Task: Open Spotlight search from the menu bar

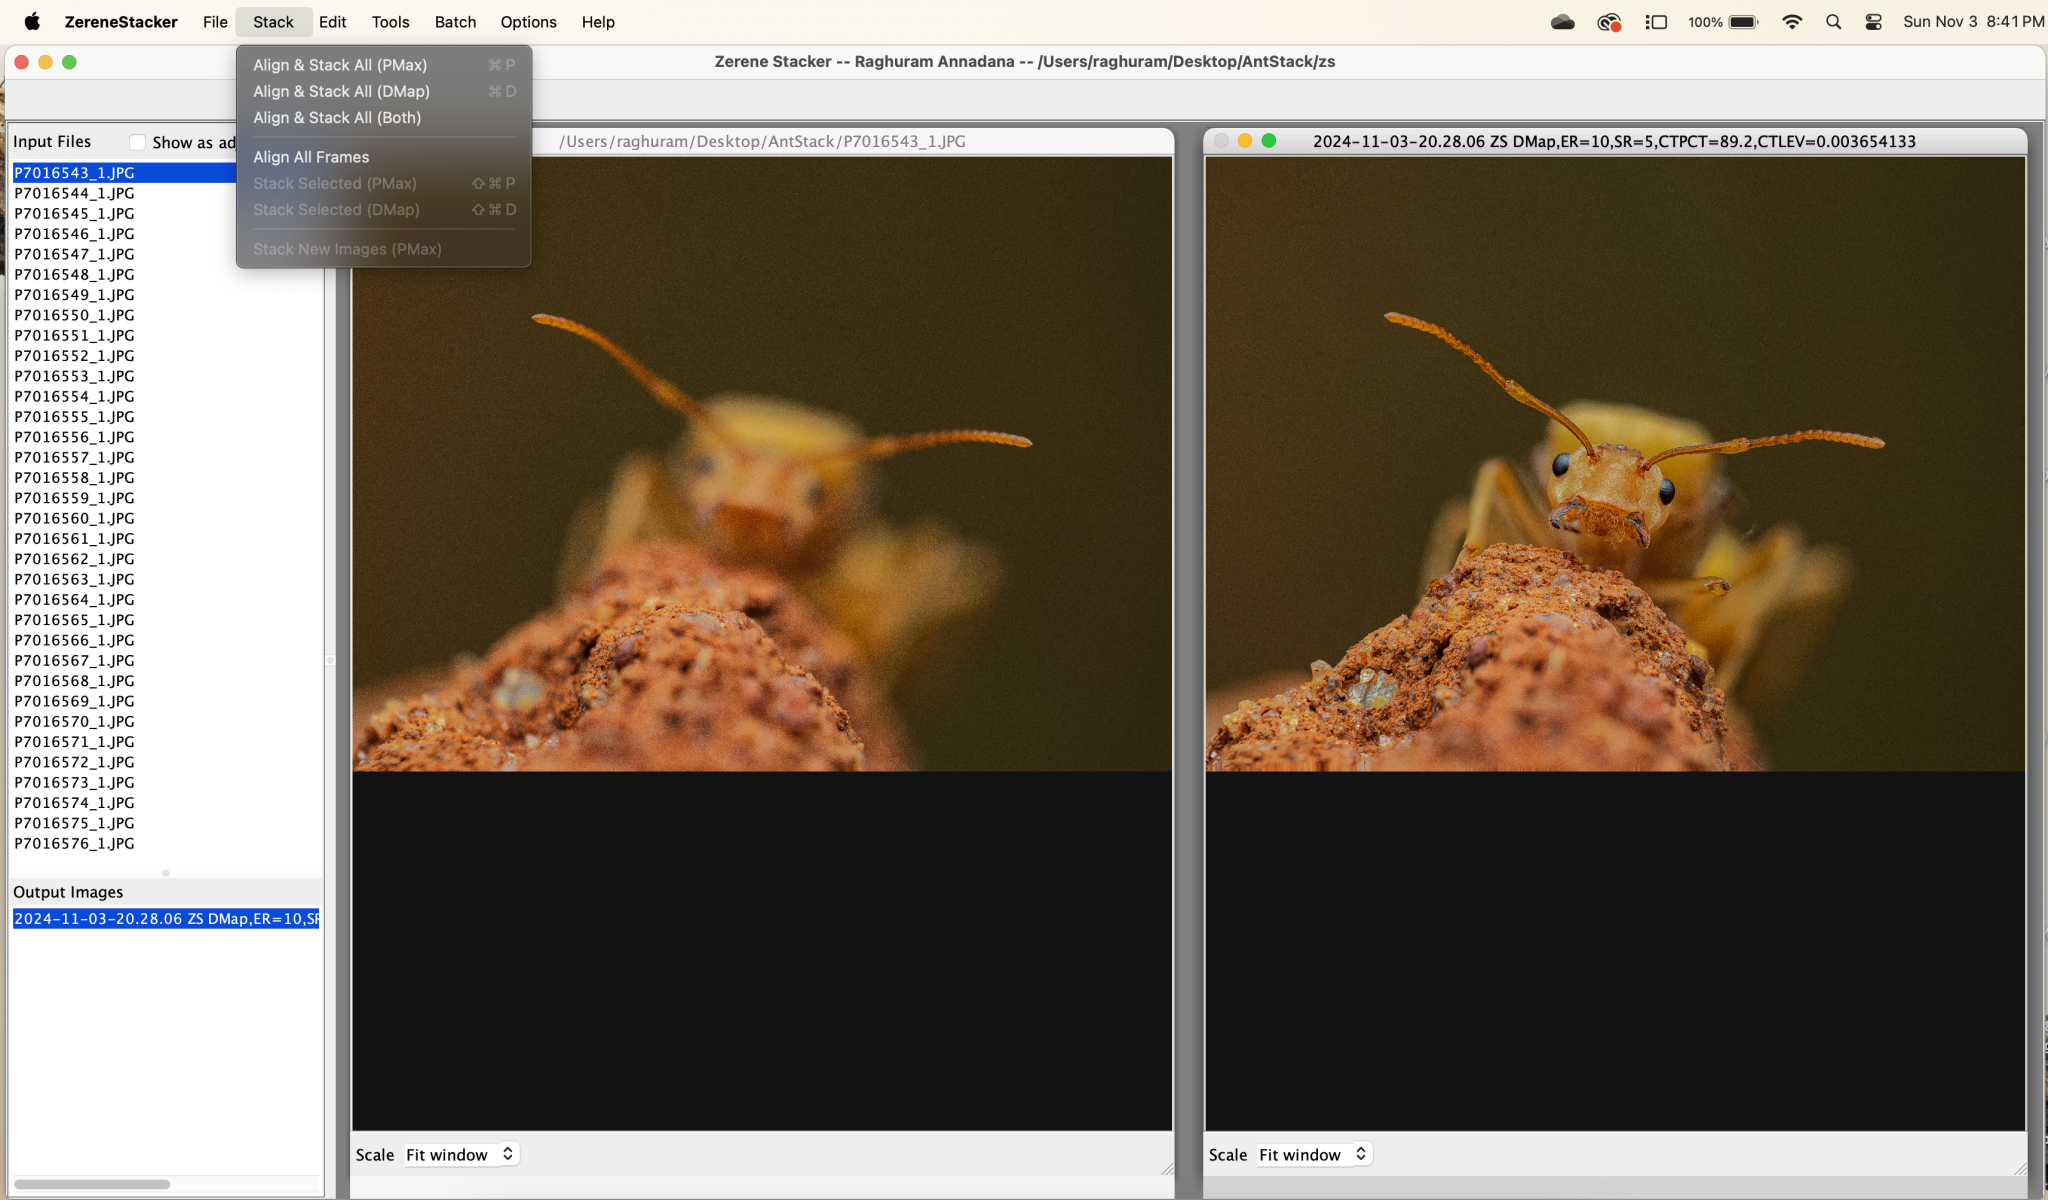Action: pos(1834,21)
